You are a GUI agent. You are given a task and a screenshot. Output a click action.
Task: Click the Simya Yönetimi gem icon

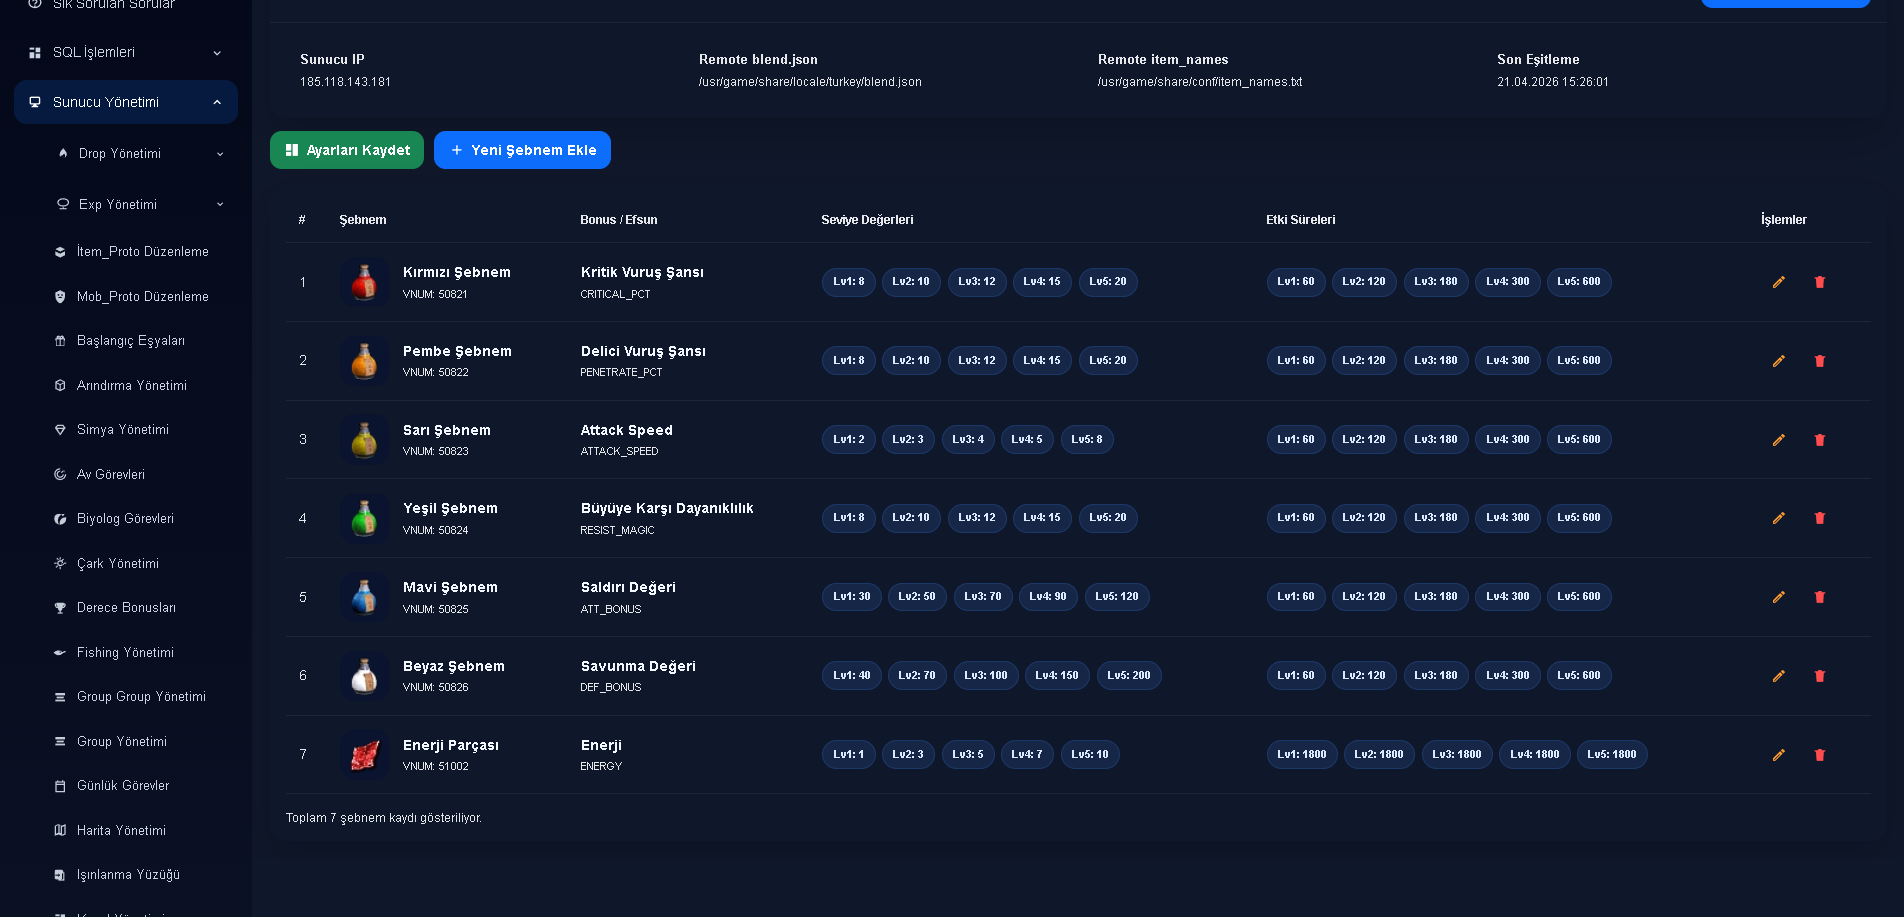60,430
